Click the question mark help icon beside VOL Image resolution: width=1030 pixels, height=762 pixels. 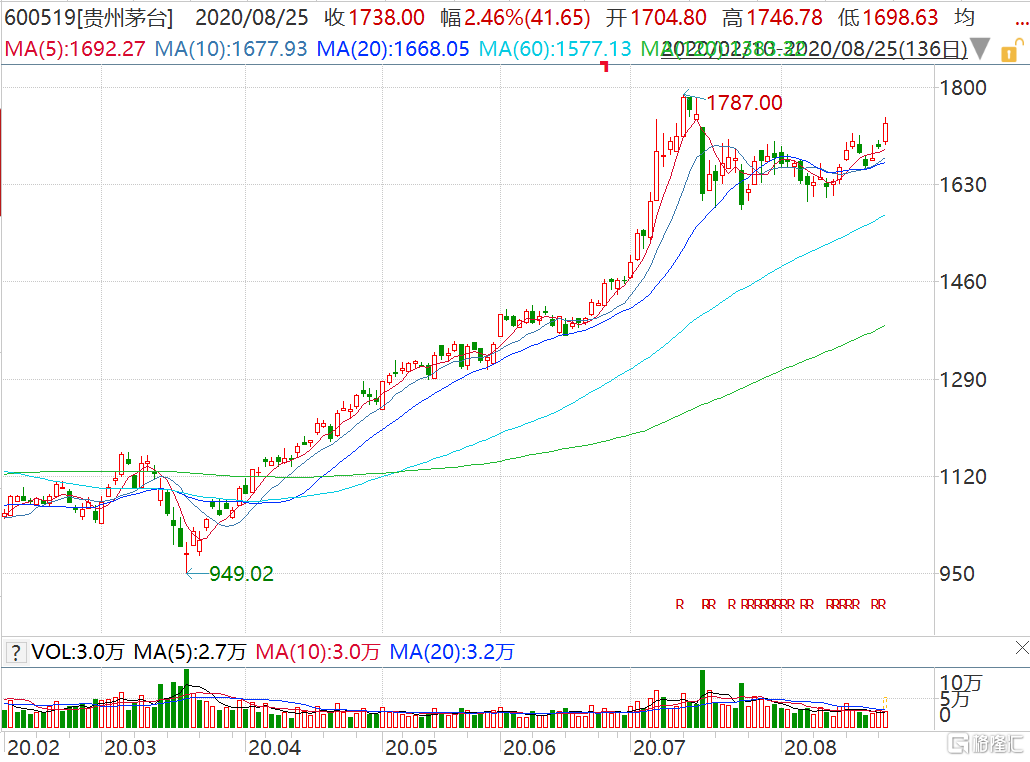(x=15, y=652)
